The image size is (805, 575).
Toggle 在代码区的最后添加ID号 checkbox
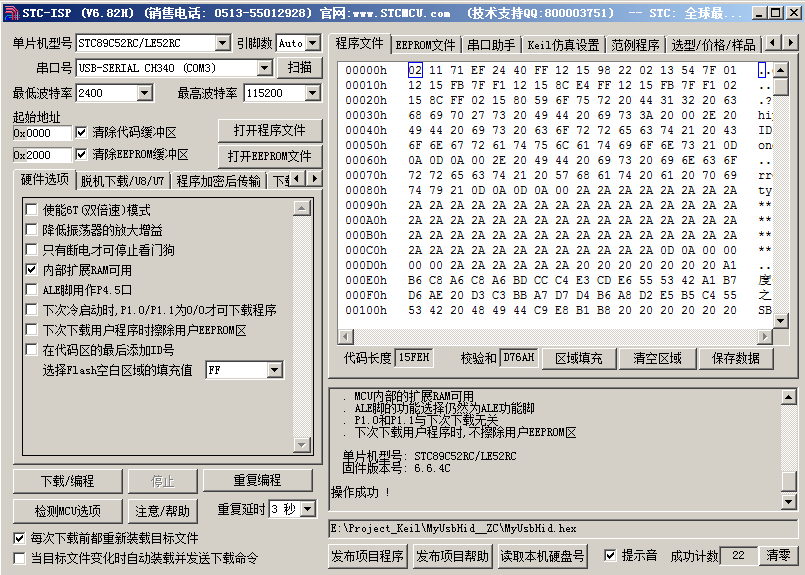click(x=32, y=350)
